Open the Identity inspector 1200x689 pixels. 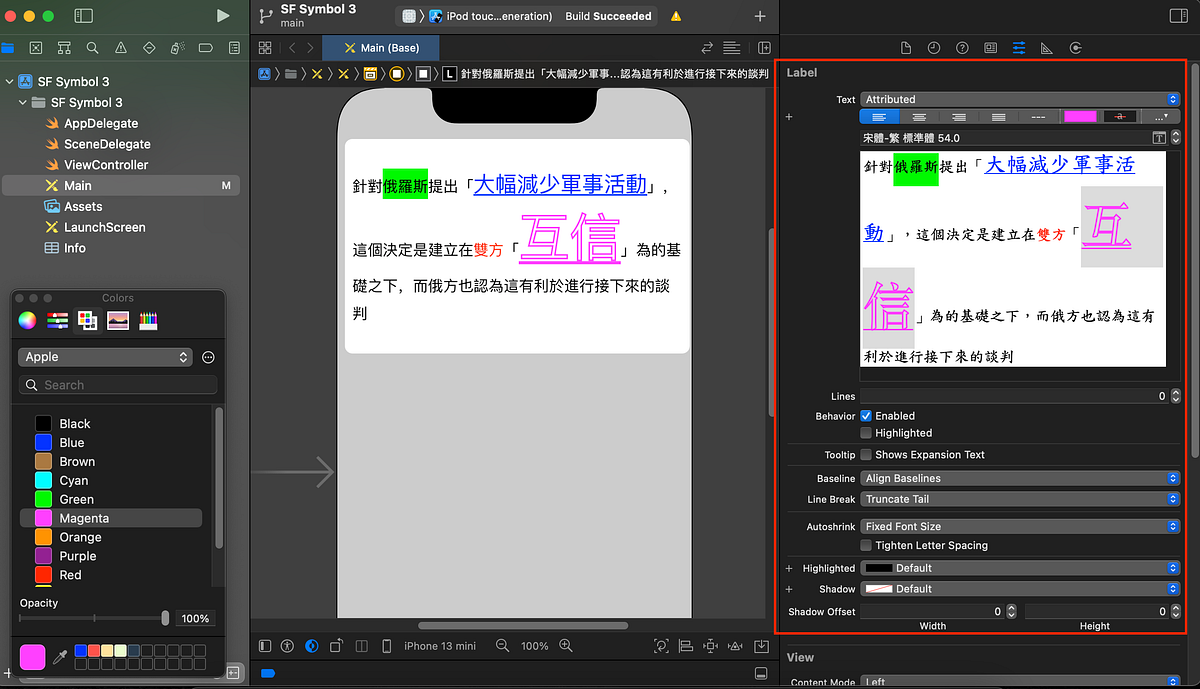pyautogui.click(x=990, y=47)
